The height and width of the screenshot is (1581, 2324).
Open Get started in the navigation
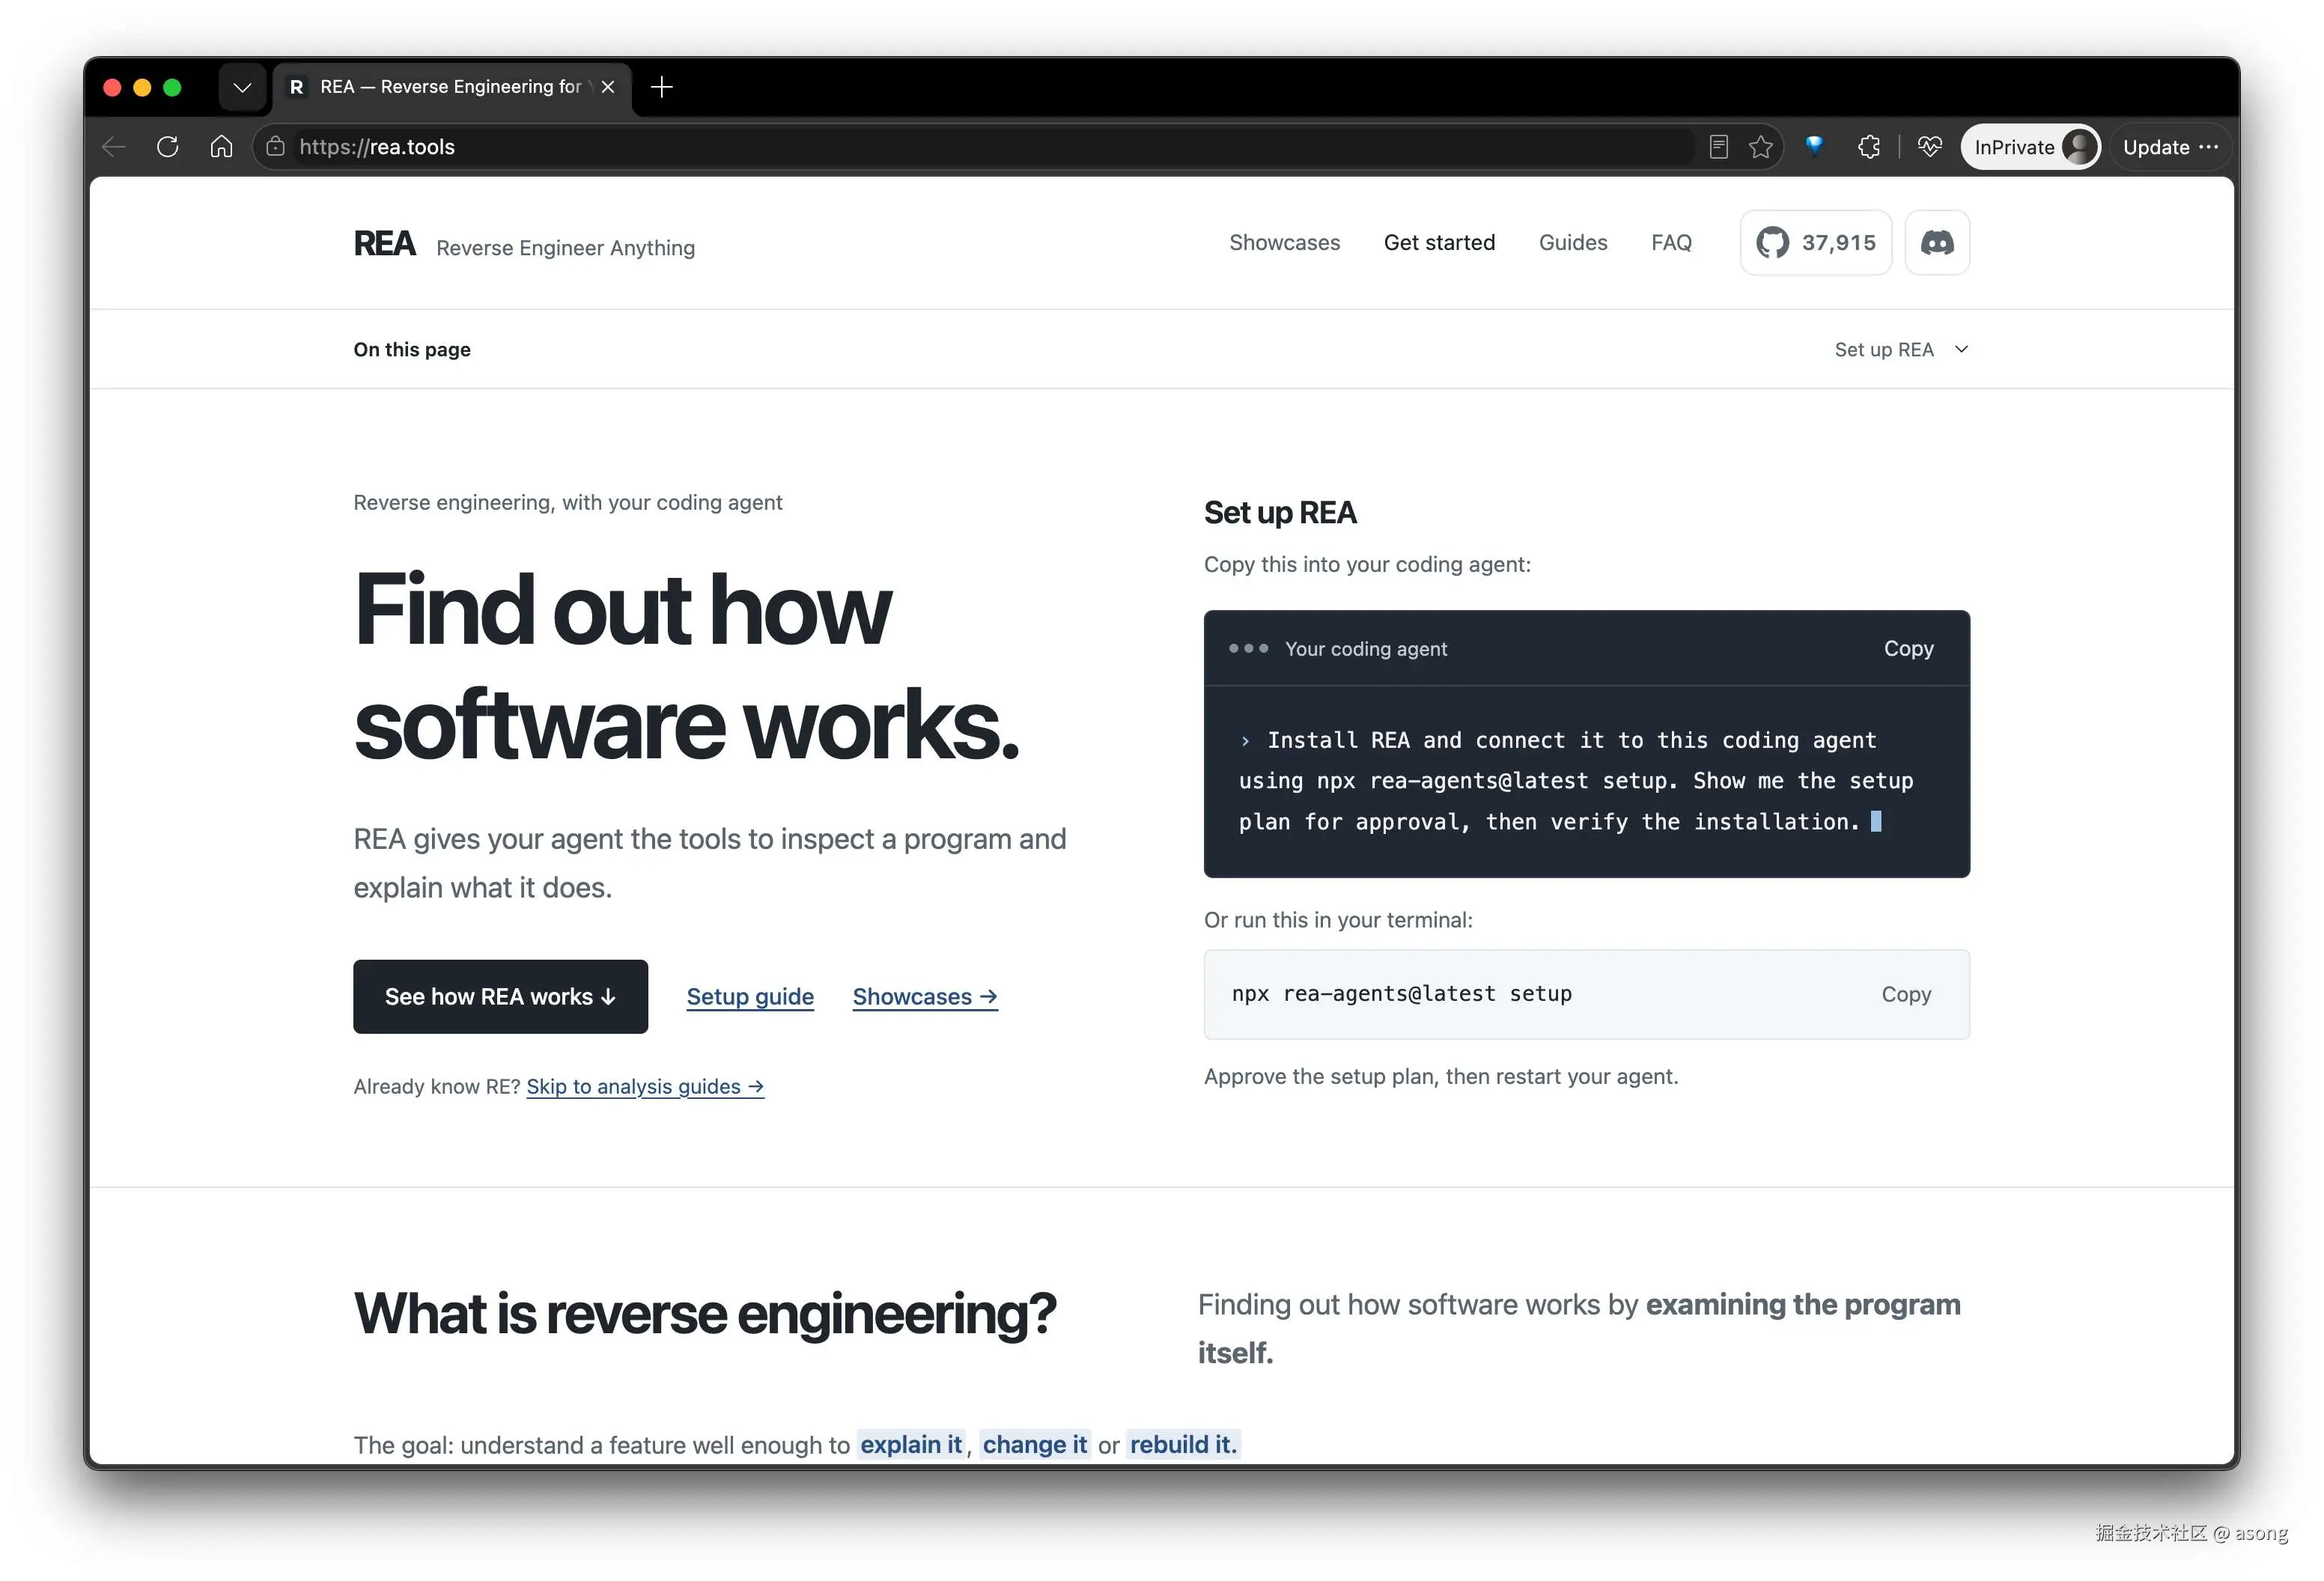[x=1439, y=243]
